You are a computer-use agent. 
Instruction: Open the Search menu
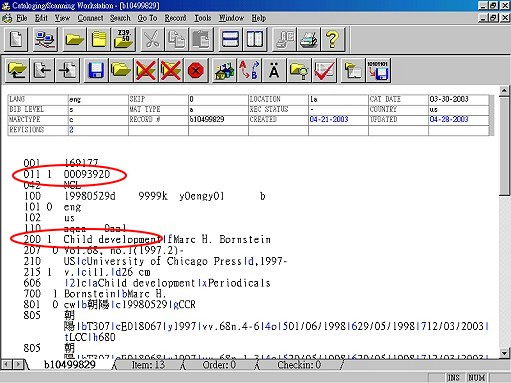point(120,18)
